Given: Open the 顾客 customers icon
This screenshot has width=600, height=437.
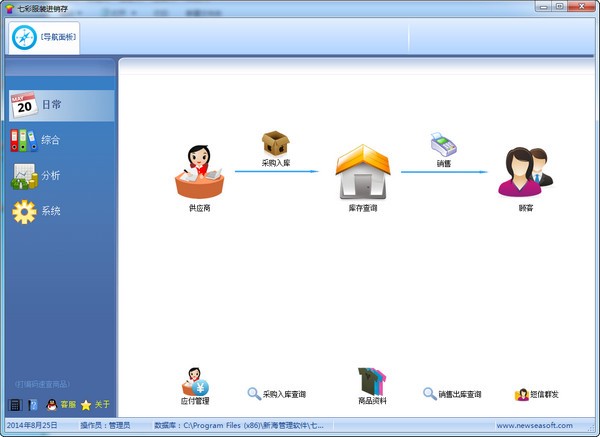Looking at the screenshot, I should (x=526, y=172).
